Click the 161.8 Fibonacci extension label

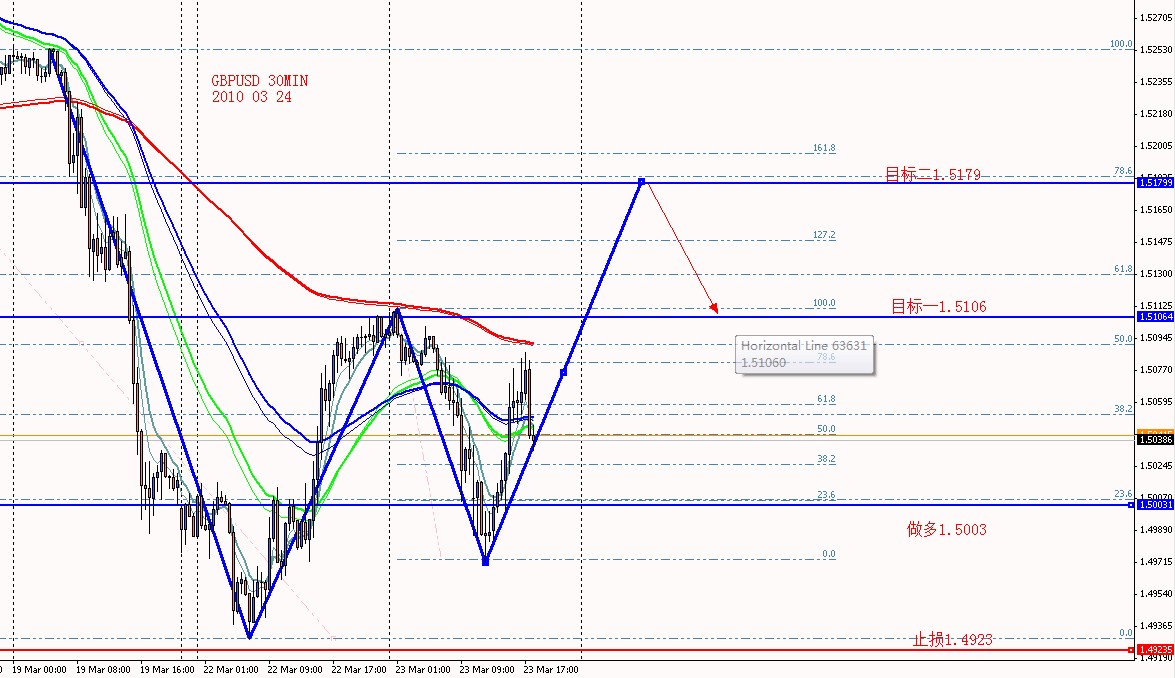(824, 148)
